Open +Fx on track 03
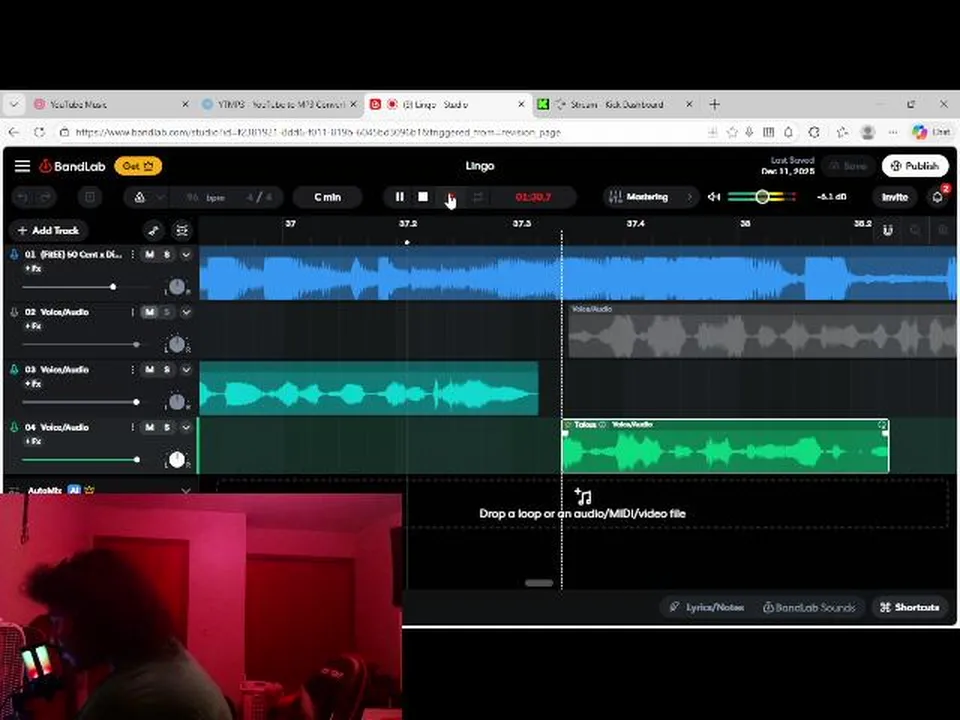The image size is (960, 720). tap(33, 383)
